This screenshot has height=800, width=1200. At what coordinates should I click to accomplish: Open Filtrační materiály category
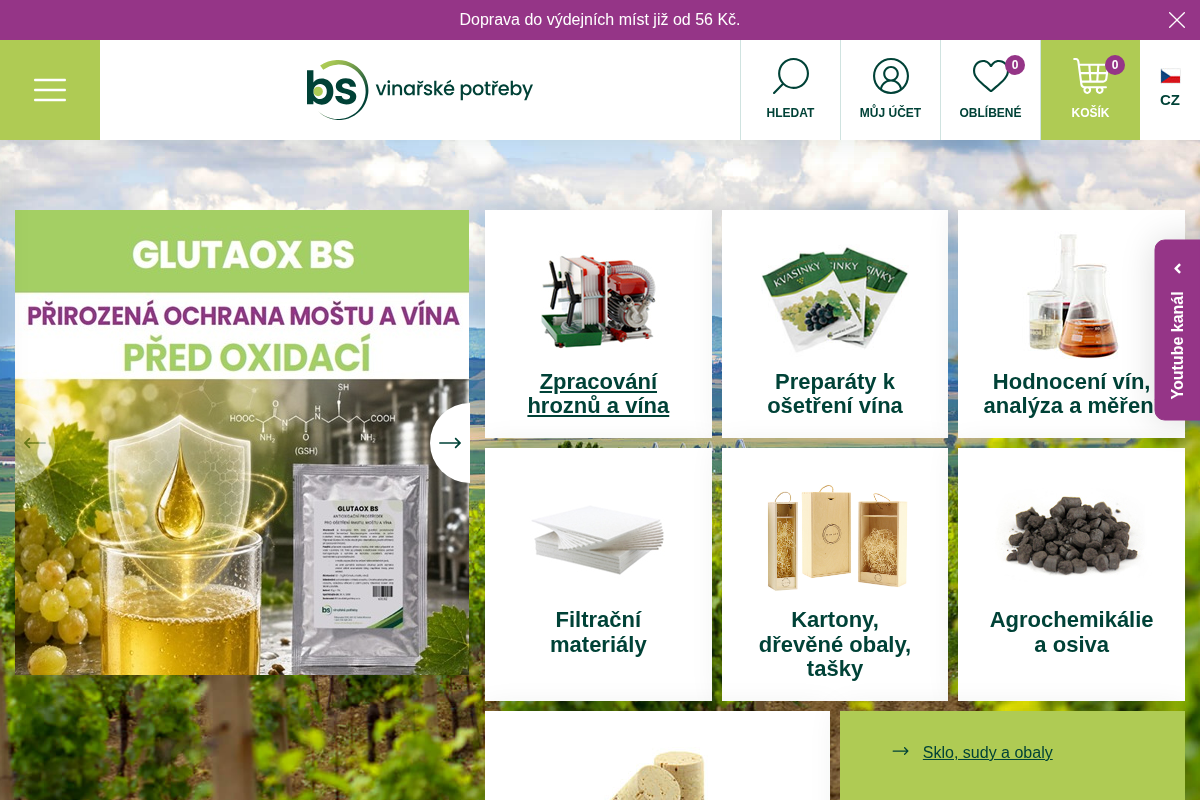coord(598,574)
